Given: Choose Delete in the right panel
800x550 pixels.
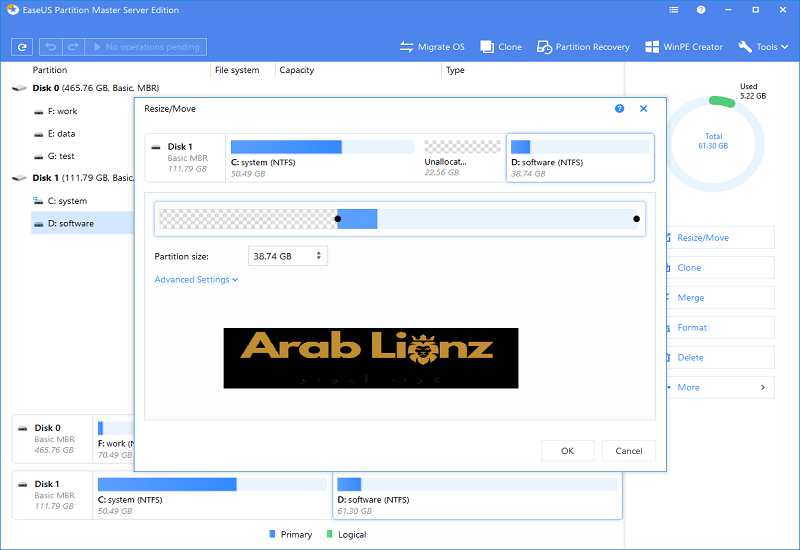Looking at the screenshot, I should tap(720, 358).
